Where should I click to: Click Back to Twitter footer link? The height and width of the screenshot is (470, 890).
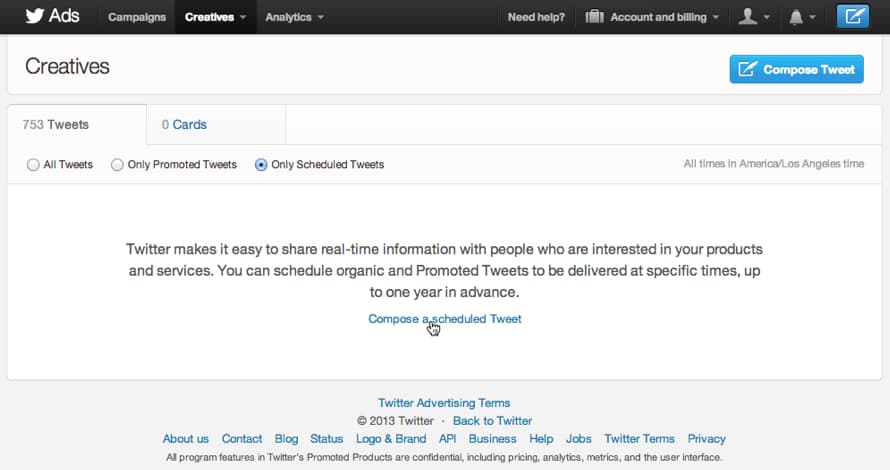pyautogui.click(x=492, y=421)
